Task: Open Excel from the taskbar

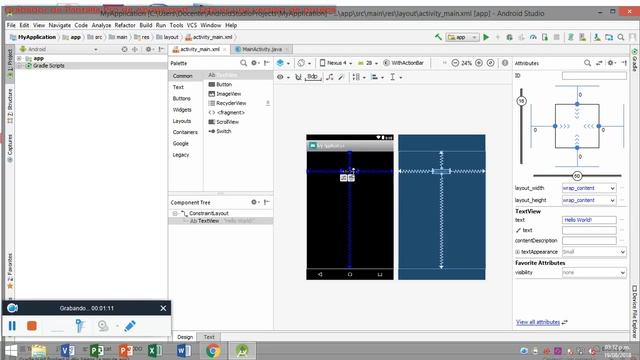Action: tap(155, 351)
